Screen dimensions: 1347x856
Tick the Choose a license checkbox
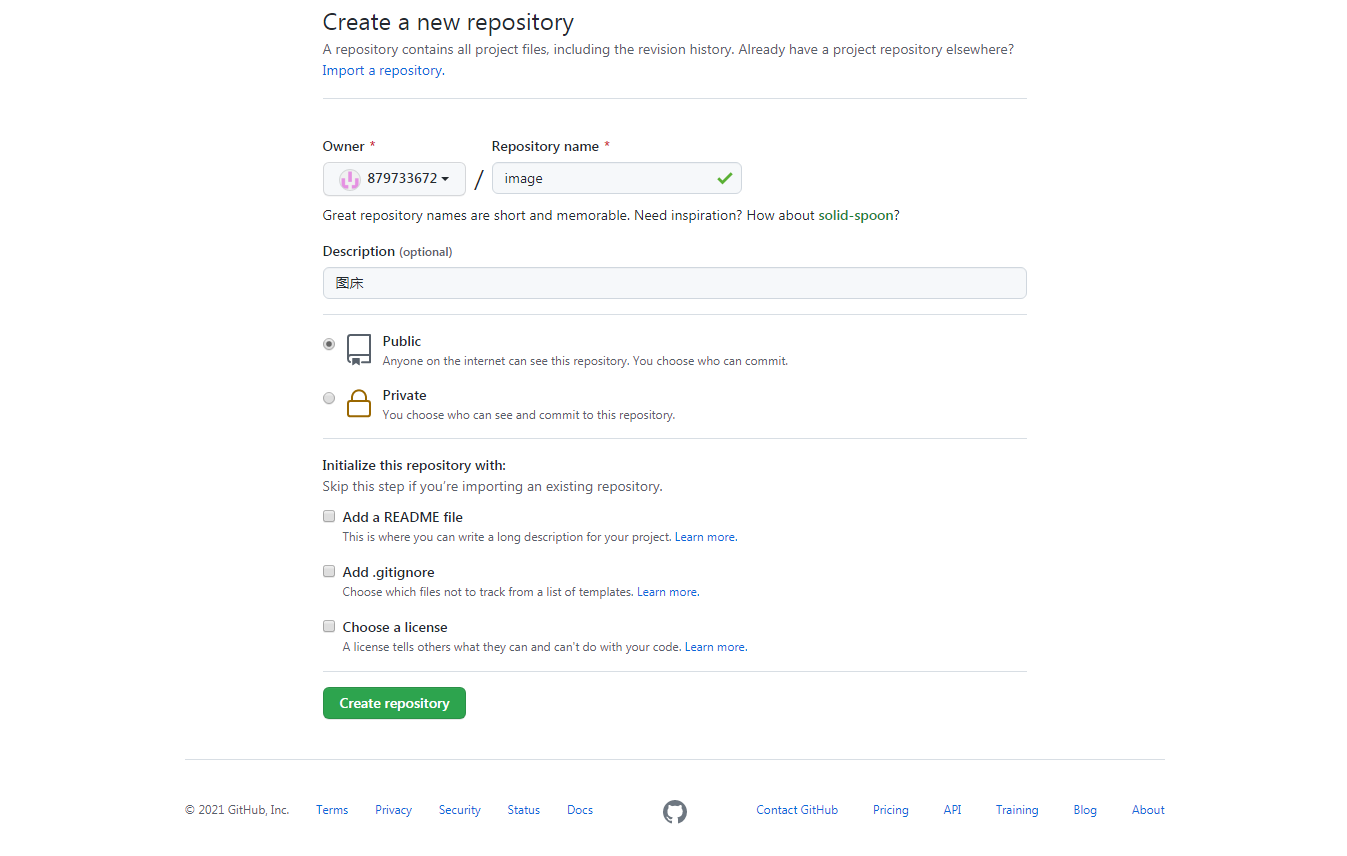[x=328, y=627]
